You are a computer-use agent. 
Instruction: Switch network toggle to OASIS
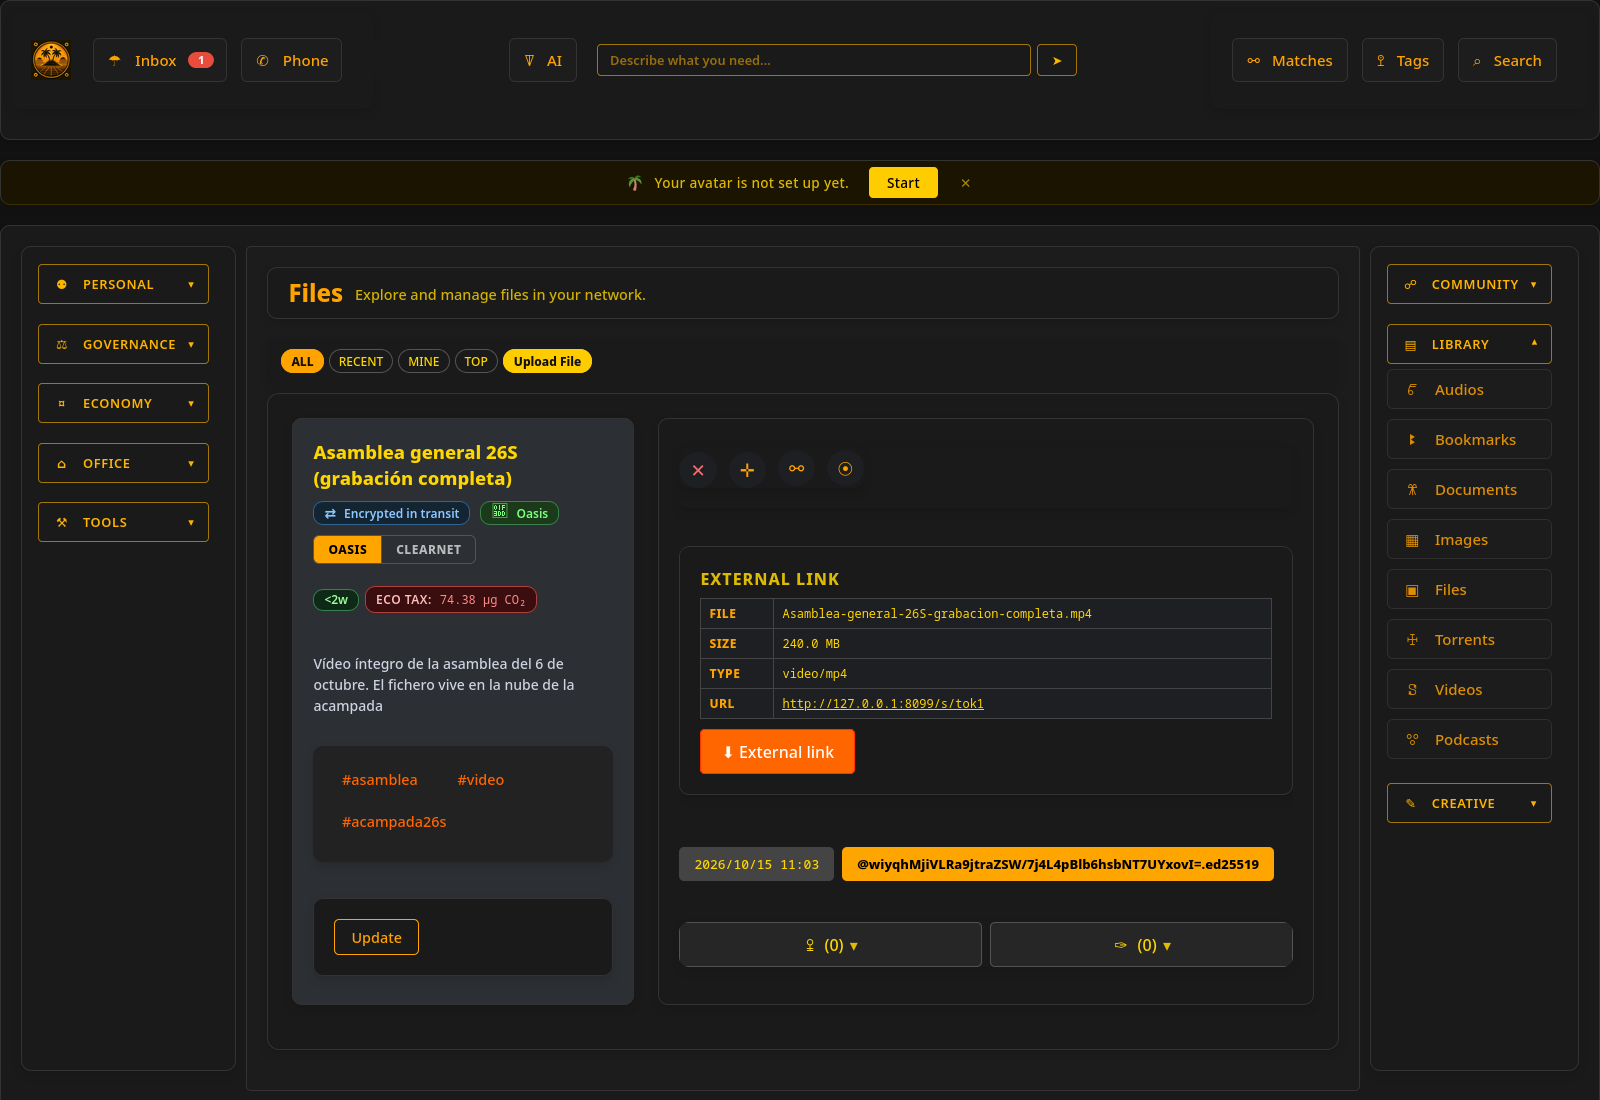[347, 549]
